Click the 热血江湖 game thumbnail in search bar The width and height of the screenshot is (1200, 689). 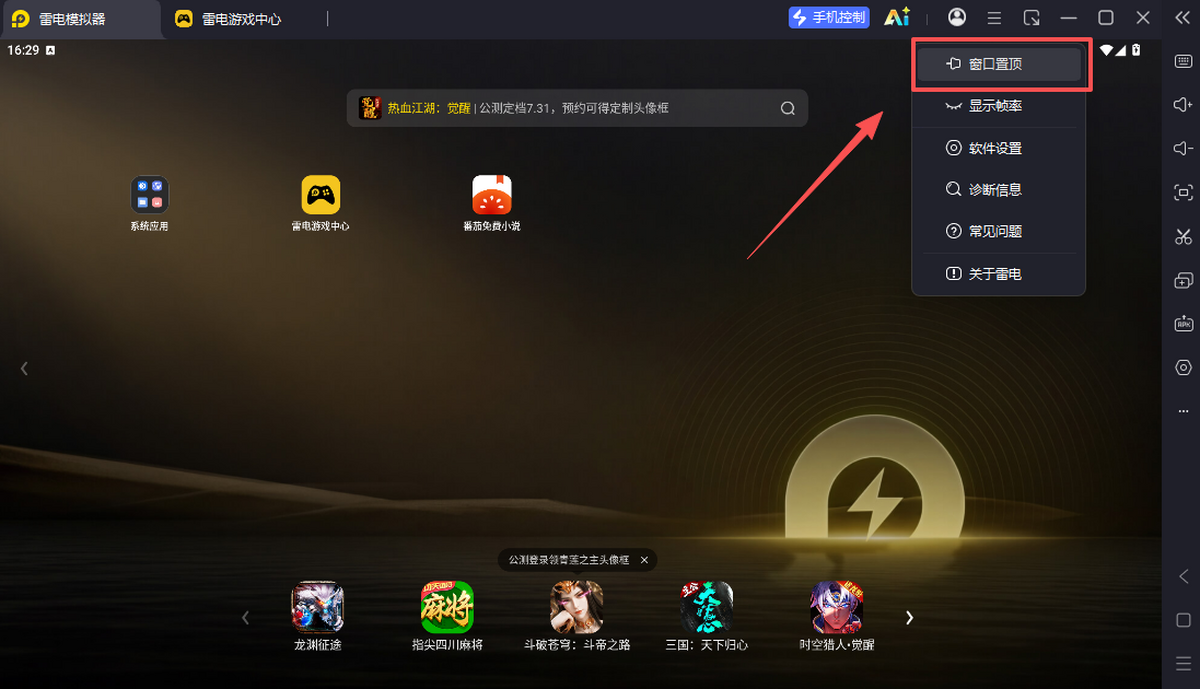coord(370,108)
